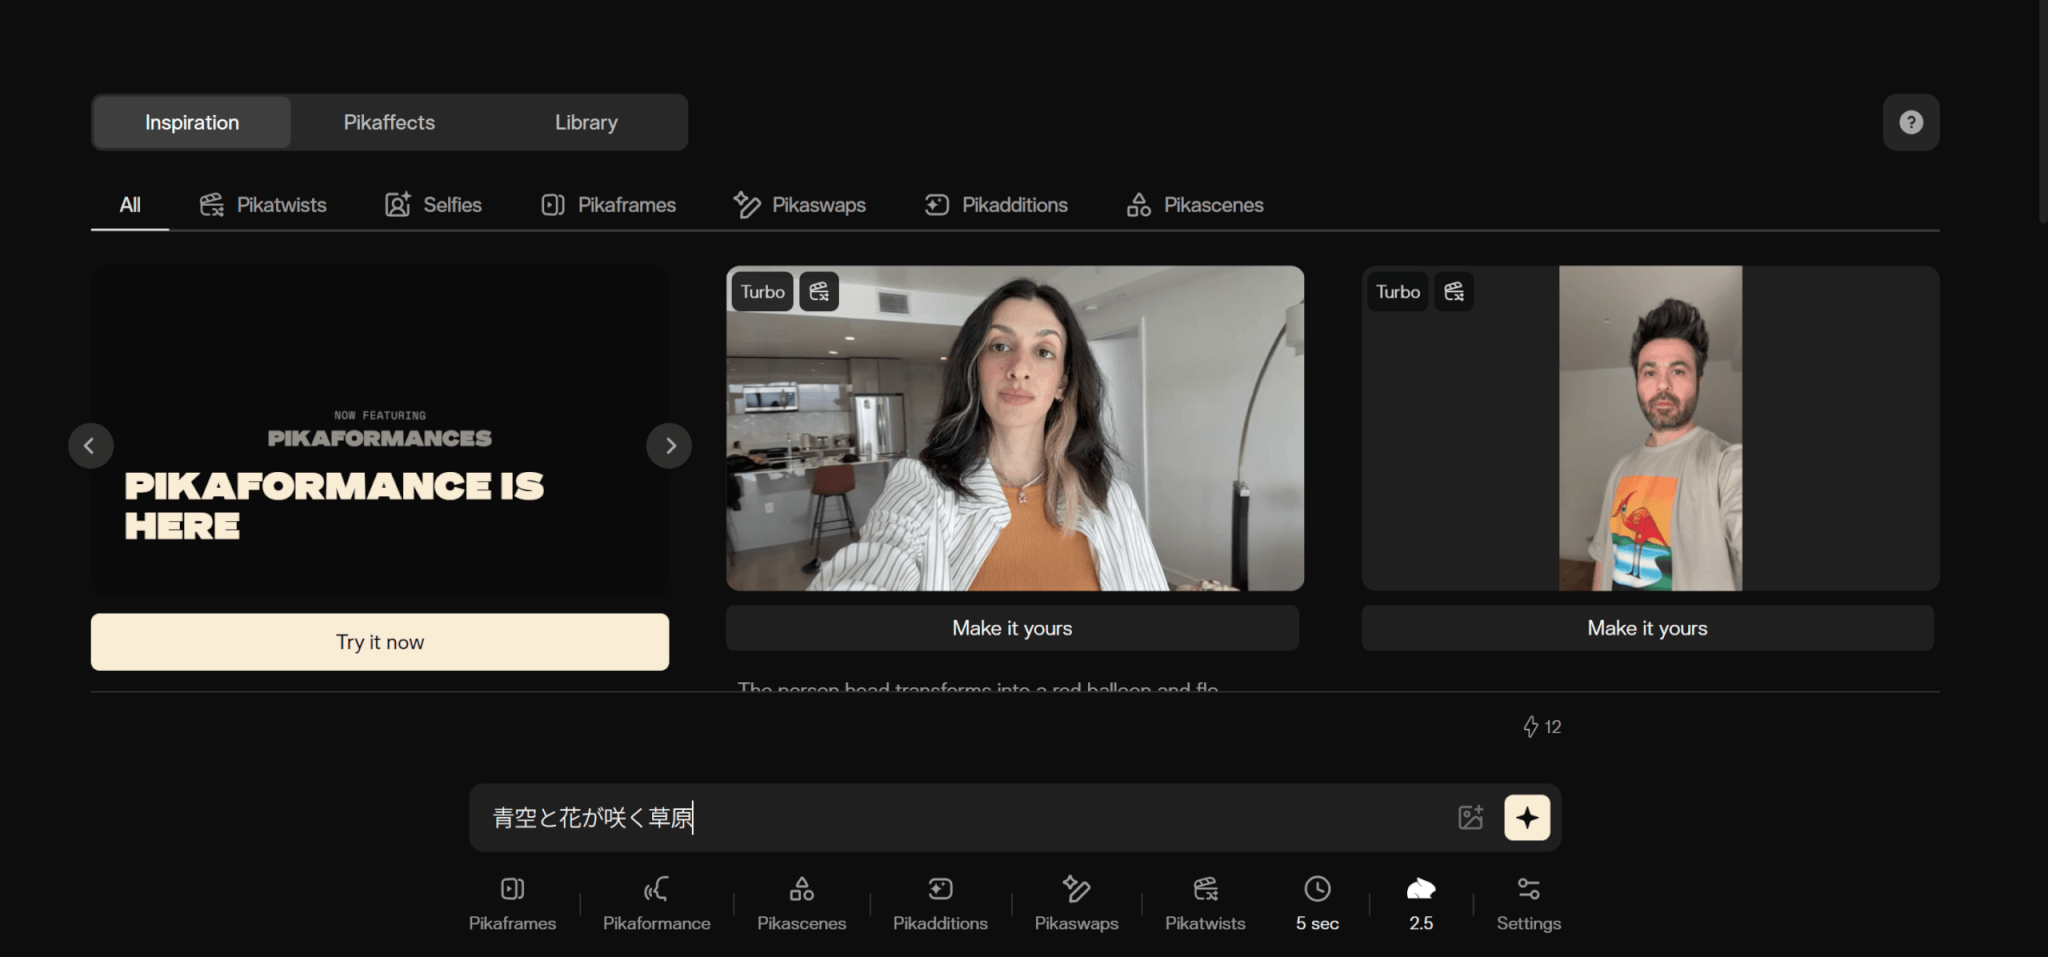2048x957 pixels.
Task: Go to previous carousel slide arrow
Action: pos(90,446)
